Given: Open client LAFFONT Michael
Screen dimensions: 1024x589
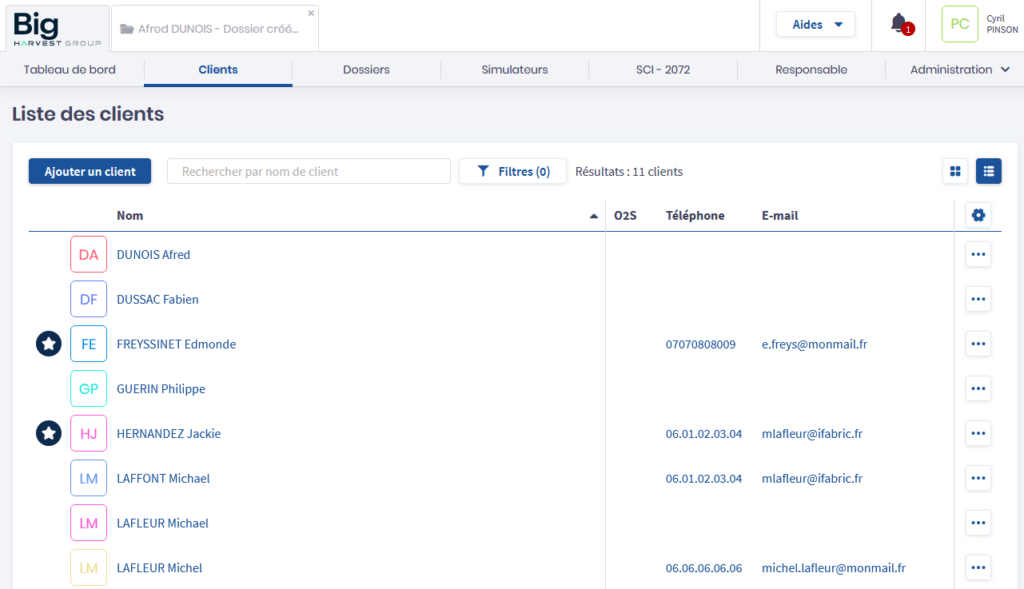Looking at the screenshot, I should 163,479.
